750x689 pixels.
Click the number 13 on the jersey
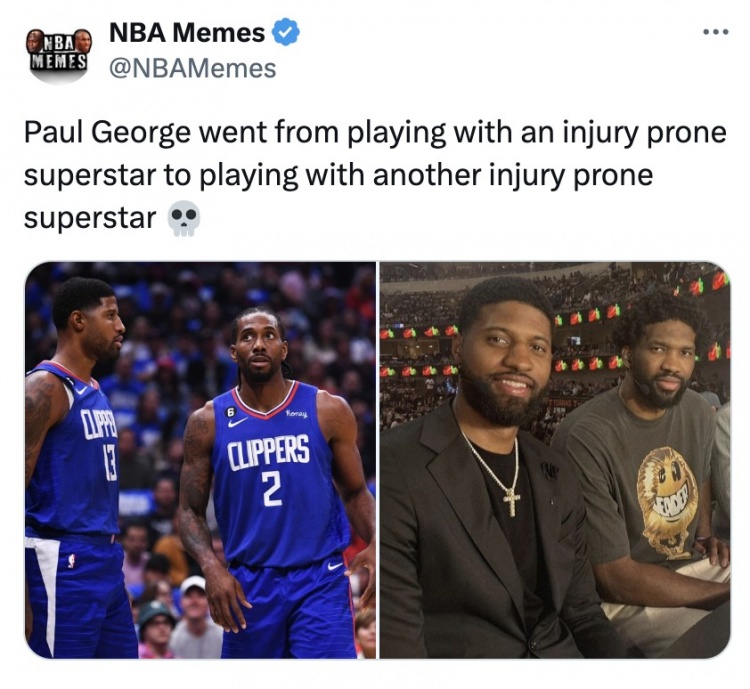click(x=110, y=466)
